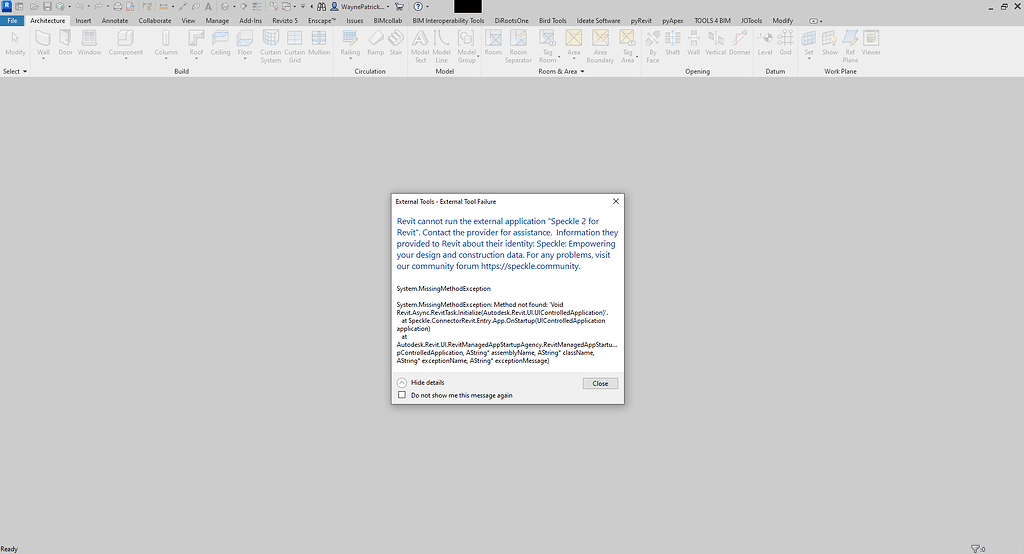Collapse details with Hide details chevron
Image resolution: width=1024 pixels, height=554 pixels.
(402, 382)
